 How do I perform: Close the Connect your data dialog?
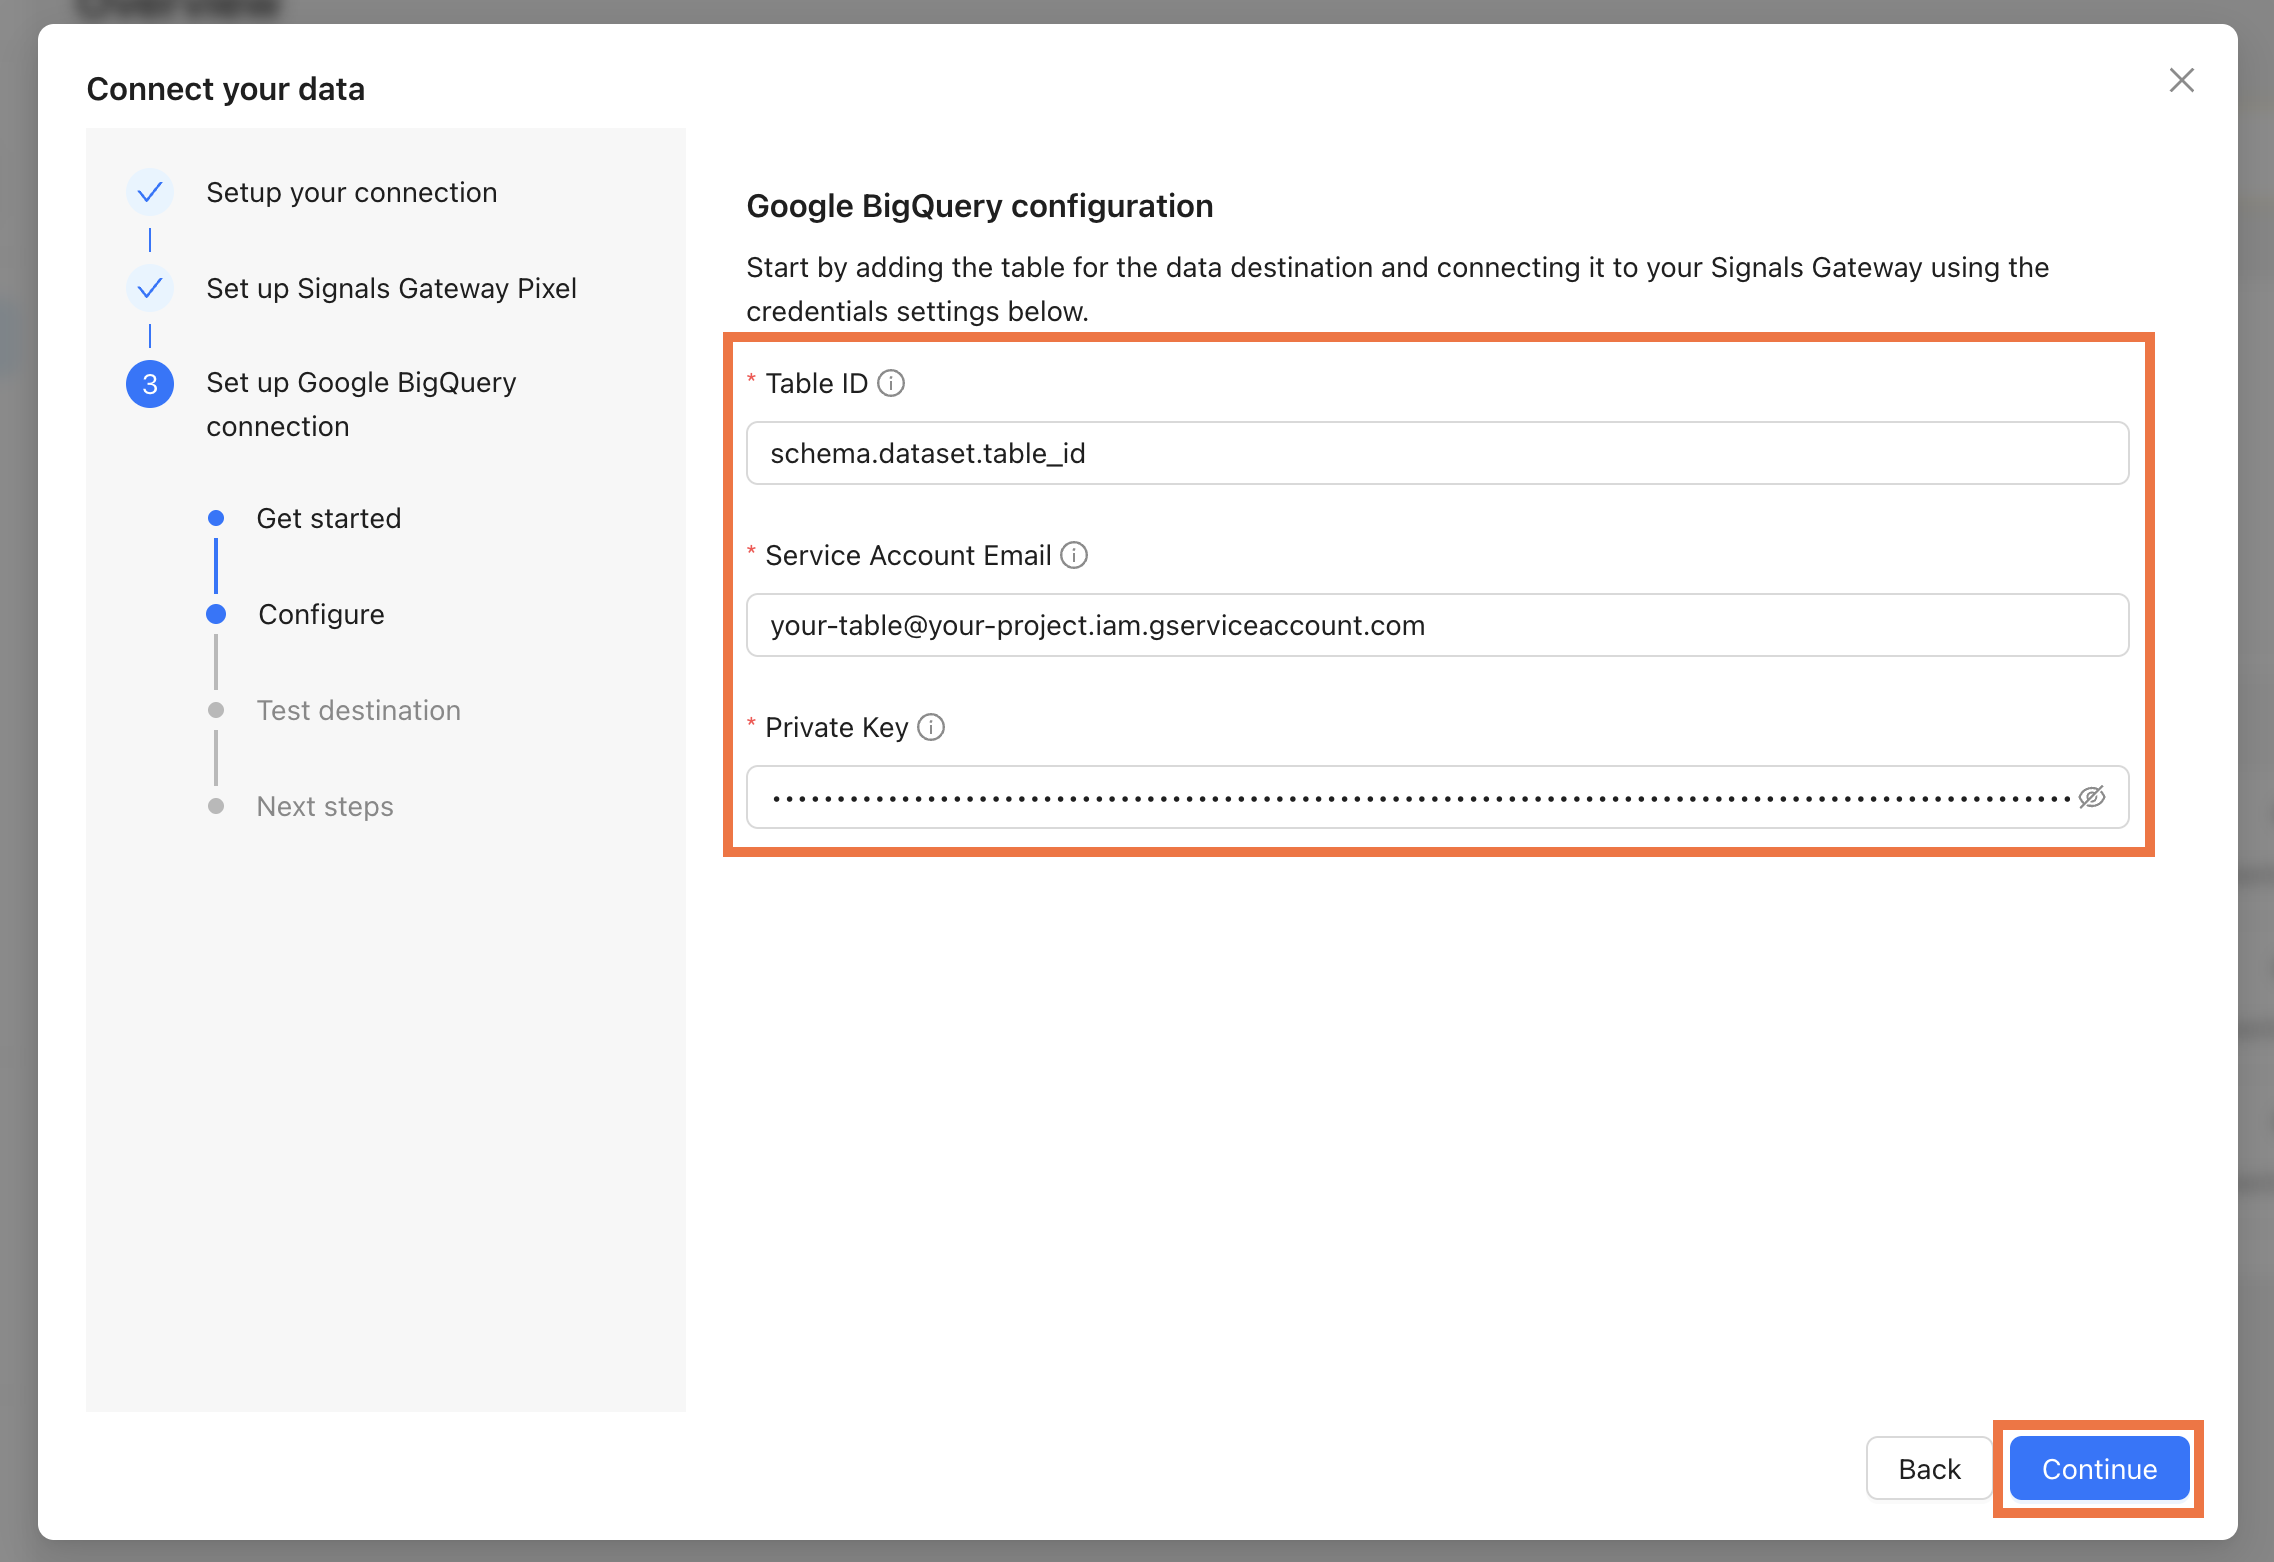[x=2181, y=80]
